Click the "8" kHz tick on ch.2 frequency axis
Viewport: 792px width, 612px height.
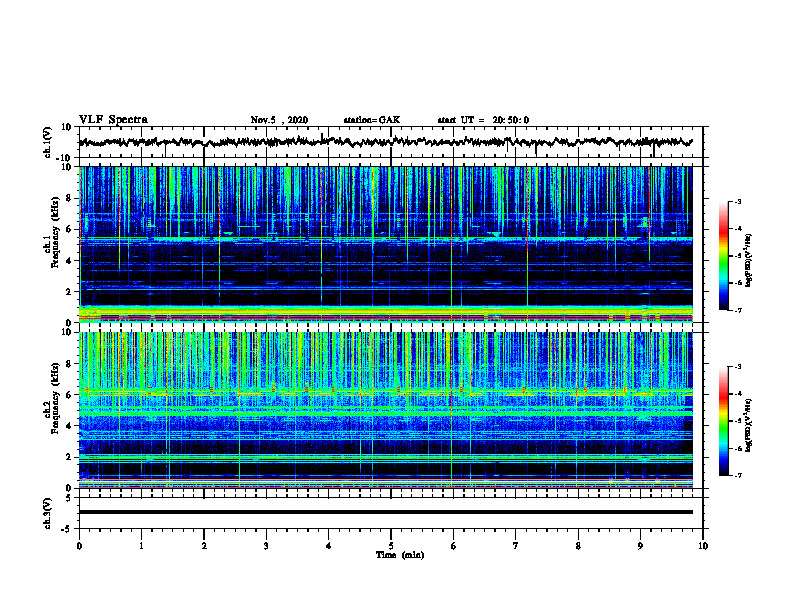coord(70,364)
